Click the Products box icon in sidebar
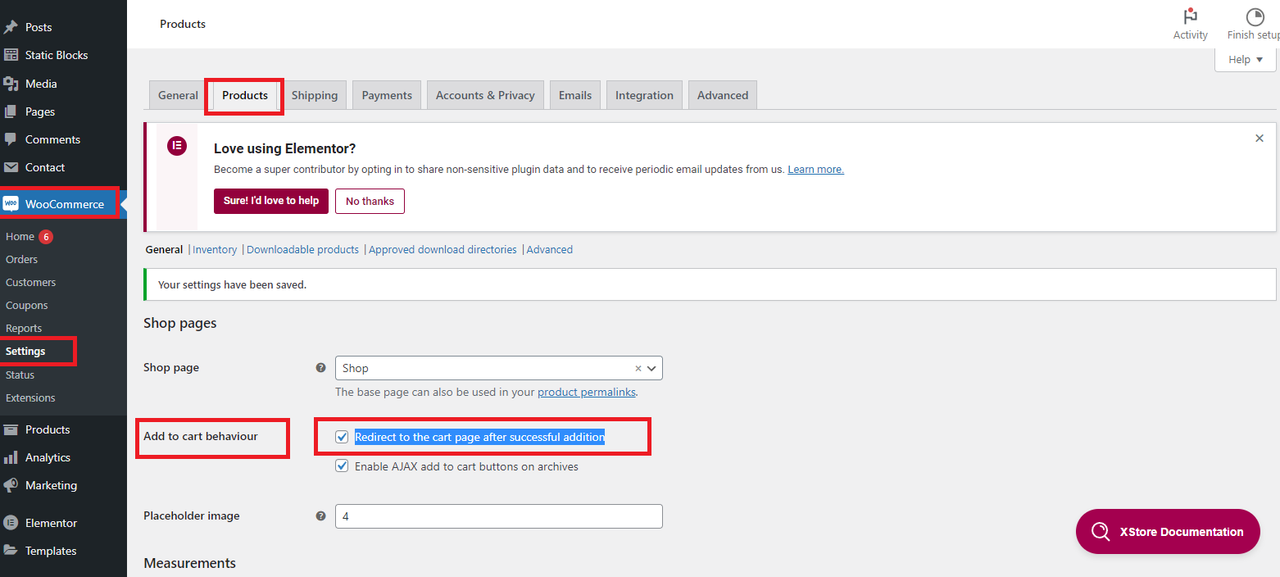Image resolution: width=1280 pixels, height=577 pixels. [x=11, y=430]
